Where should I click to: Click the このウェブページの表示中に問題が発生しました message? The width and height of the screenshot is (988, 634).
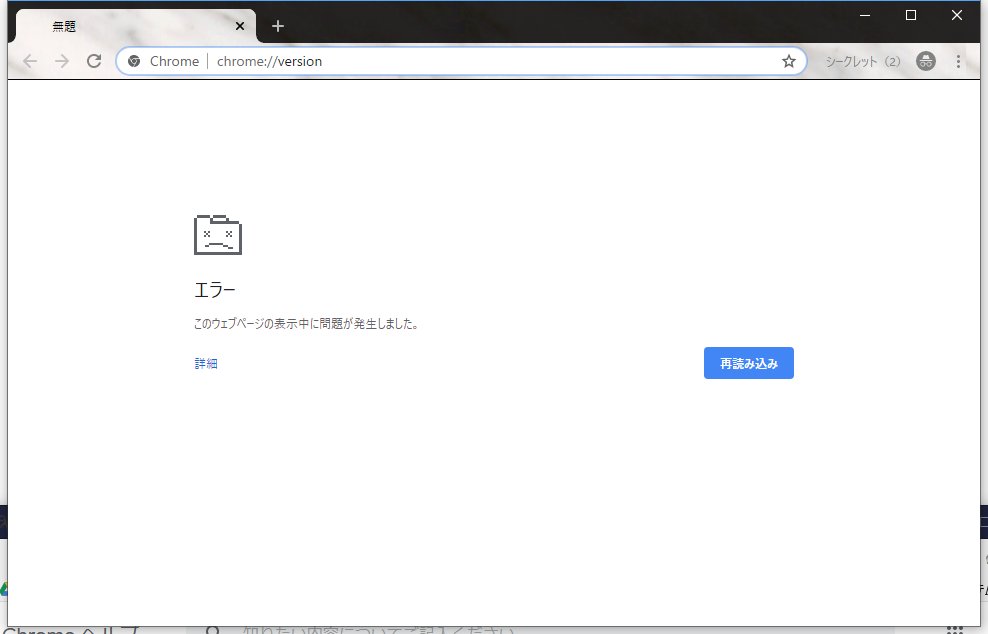306,323
